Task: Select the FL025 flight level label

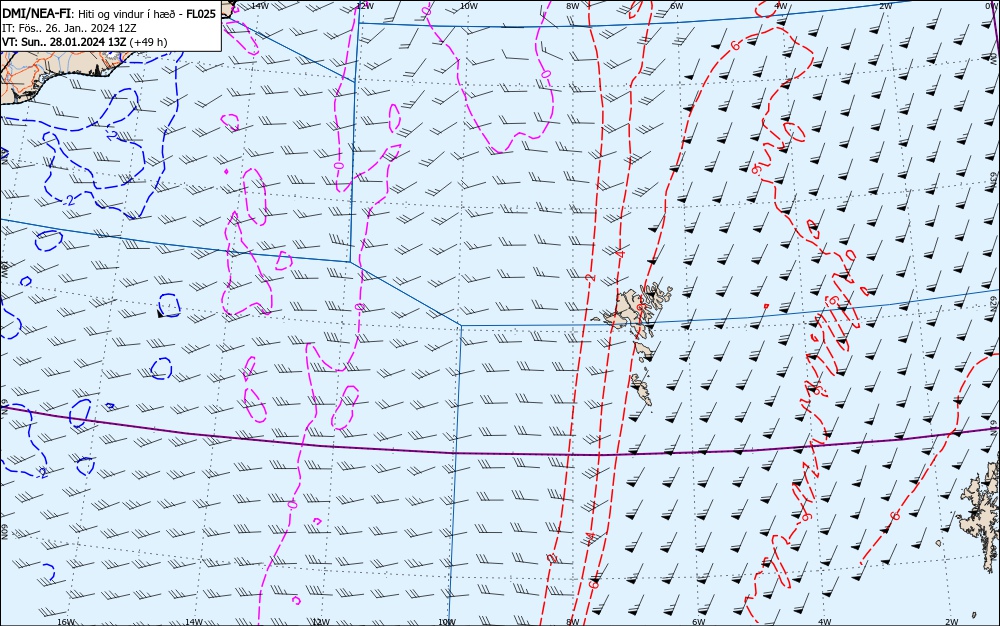Action: 201,14
